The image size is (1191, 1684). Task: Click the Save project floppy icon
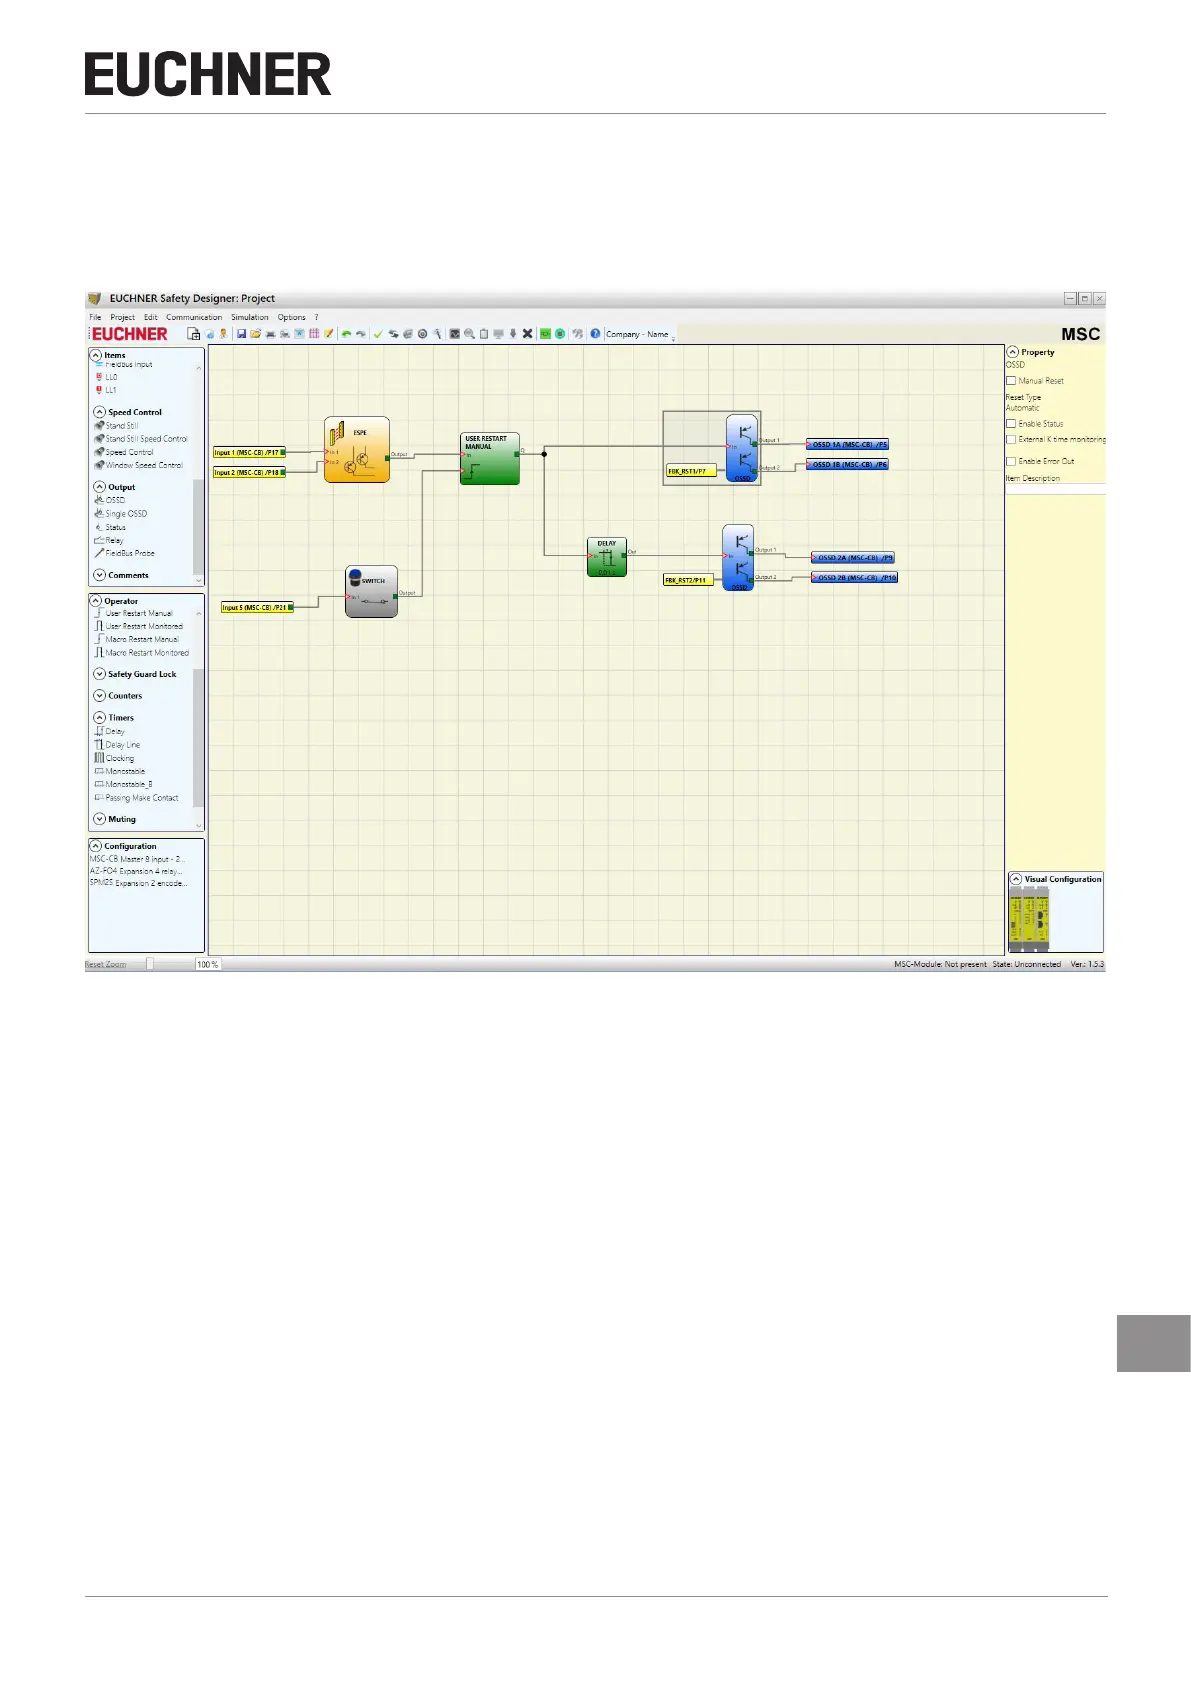(x=241, y=334)
